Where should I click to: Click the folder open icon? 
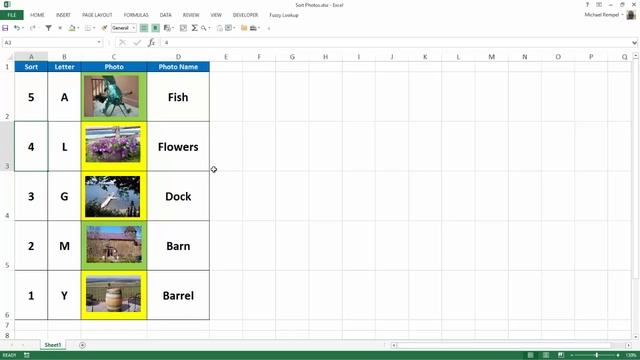(x=244, y=28)
